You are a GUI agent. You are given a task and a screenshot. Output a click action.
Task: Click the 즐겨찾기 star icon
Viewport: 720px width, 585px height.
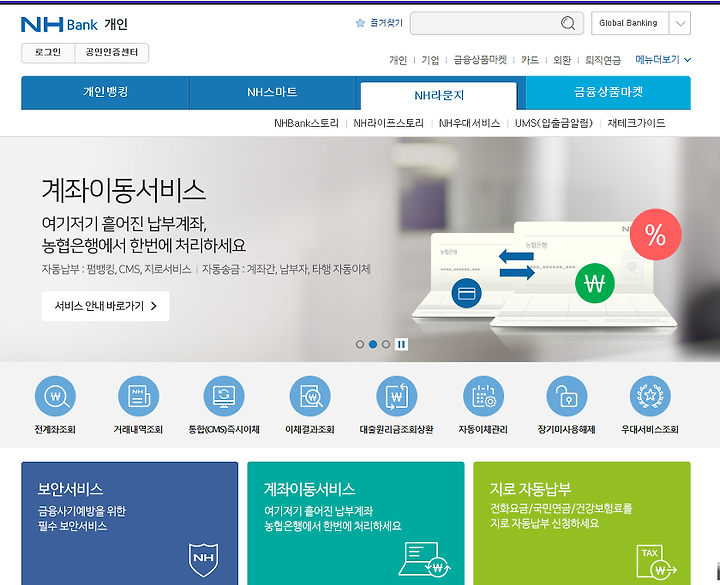tap(360, 23)
